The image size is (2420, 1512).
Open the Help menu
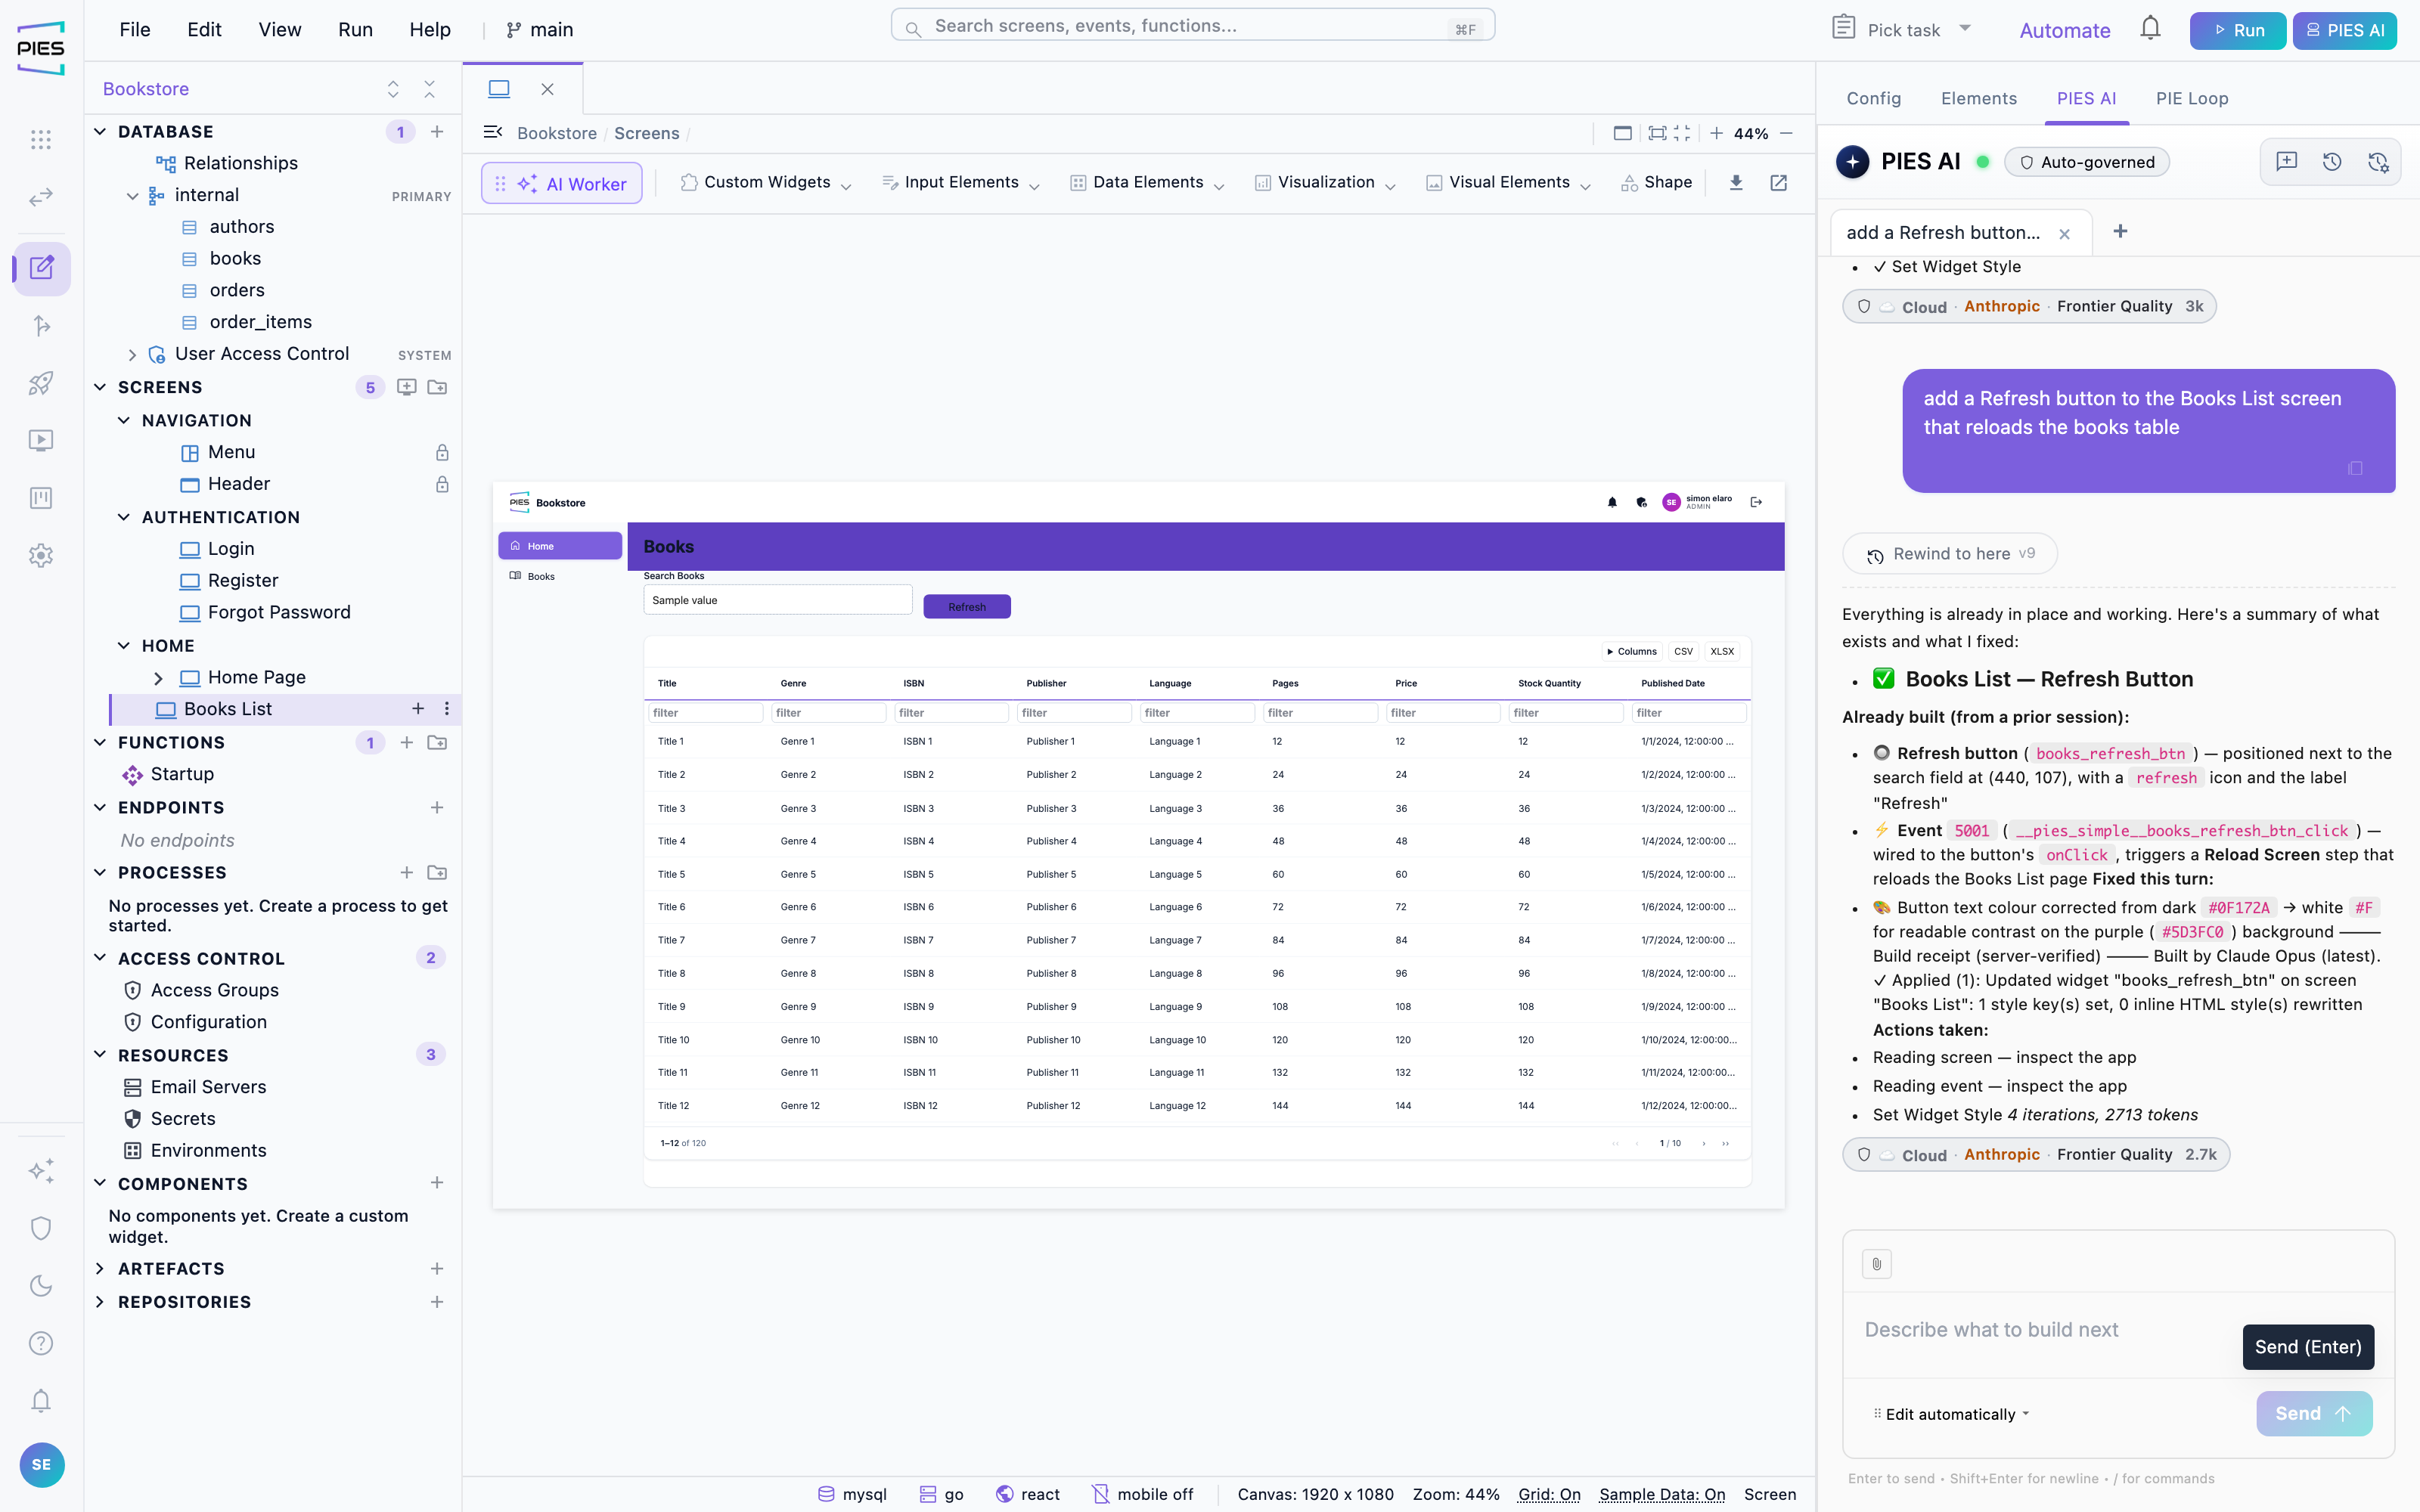pyautogui.click(x=430, y=30)
